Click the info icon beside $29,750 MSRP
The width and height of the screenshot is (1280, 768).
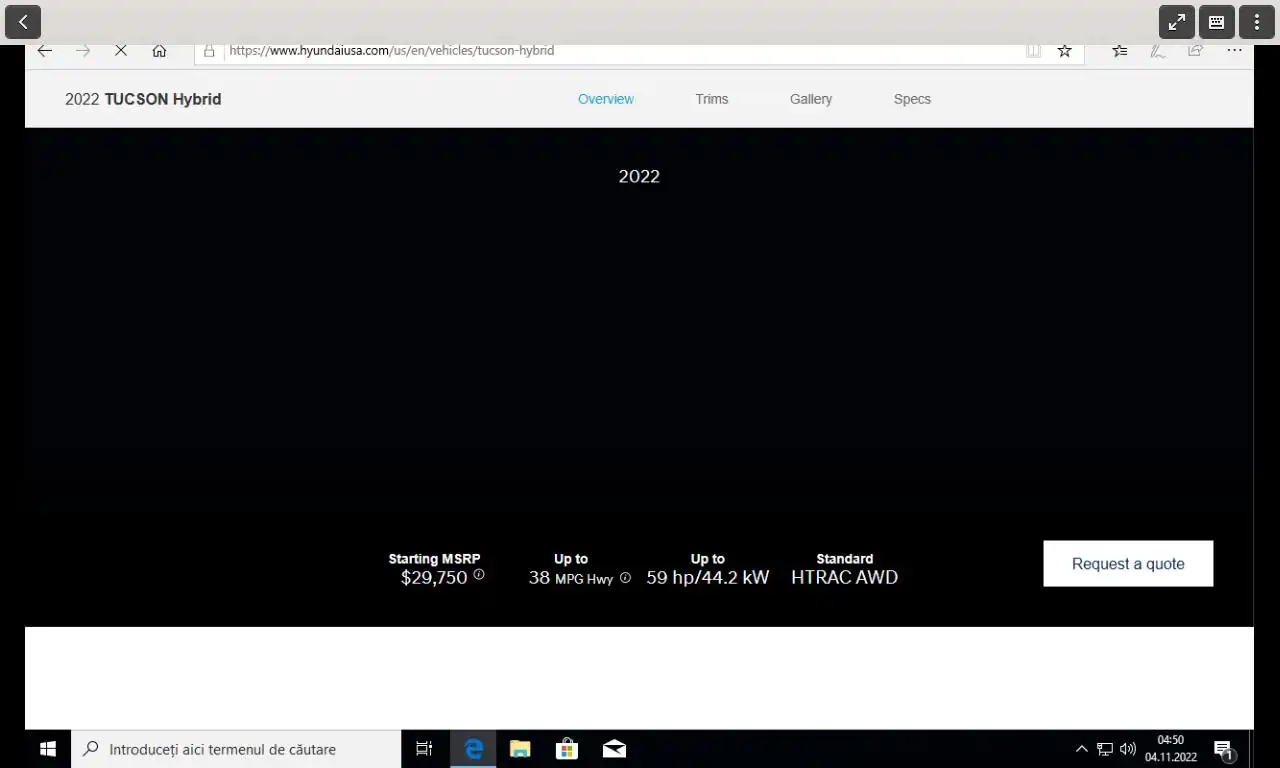[x=479, y=575]
